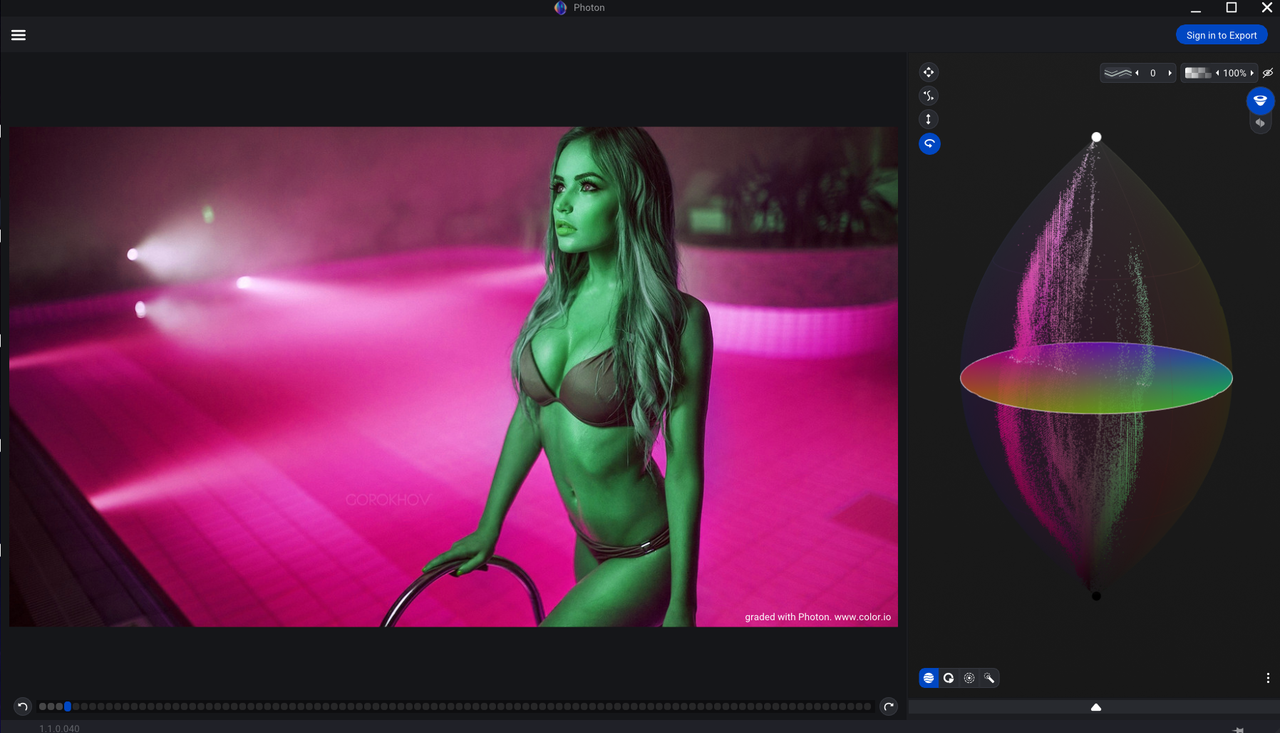Click the black point at color solid bottom
Viewport: 1280px width, 733px height.
[x=1096, y=596]
